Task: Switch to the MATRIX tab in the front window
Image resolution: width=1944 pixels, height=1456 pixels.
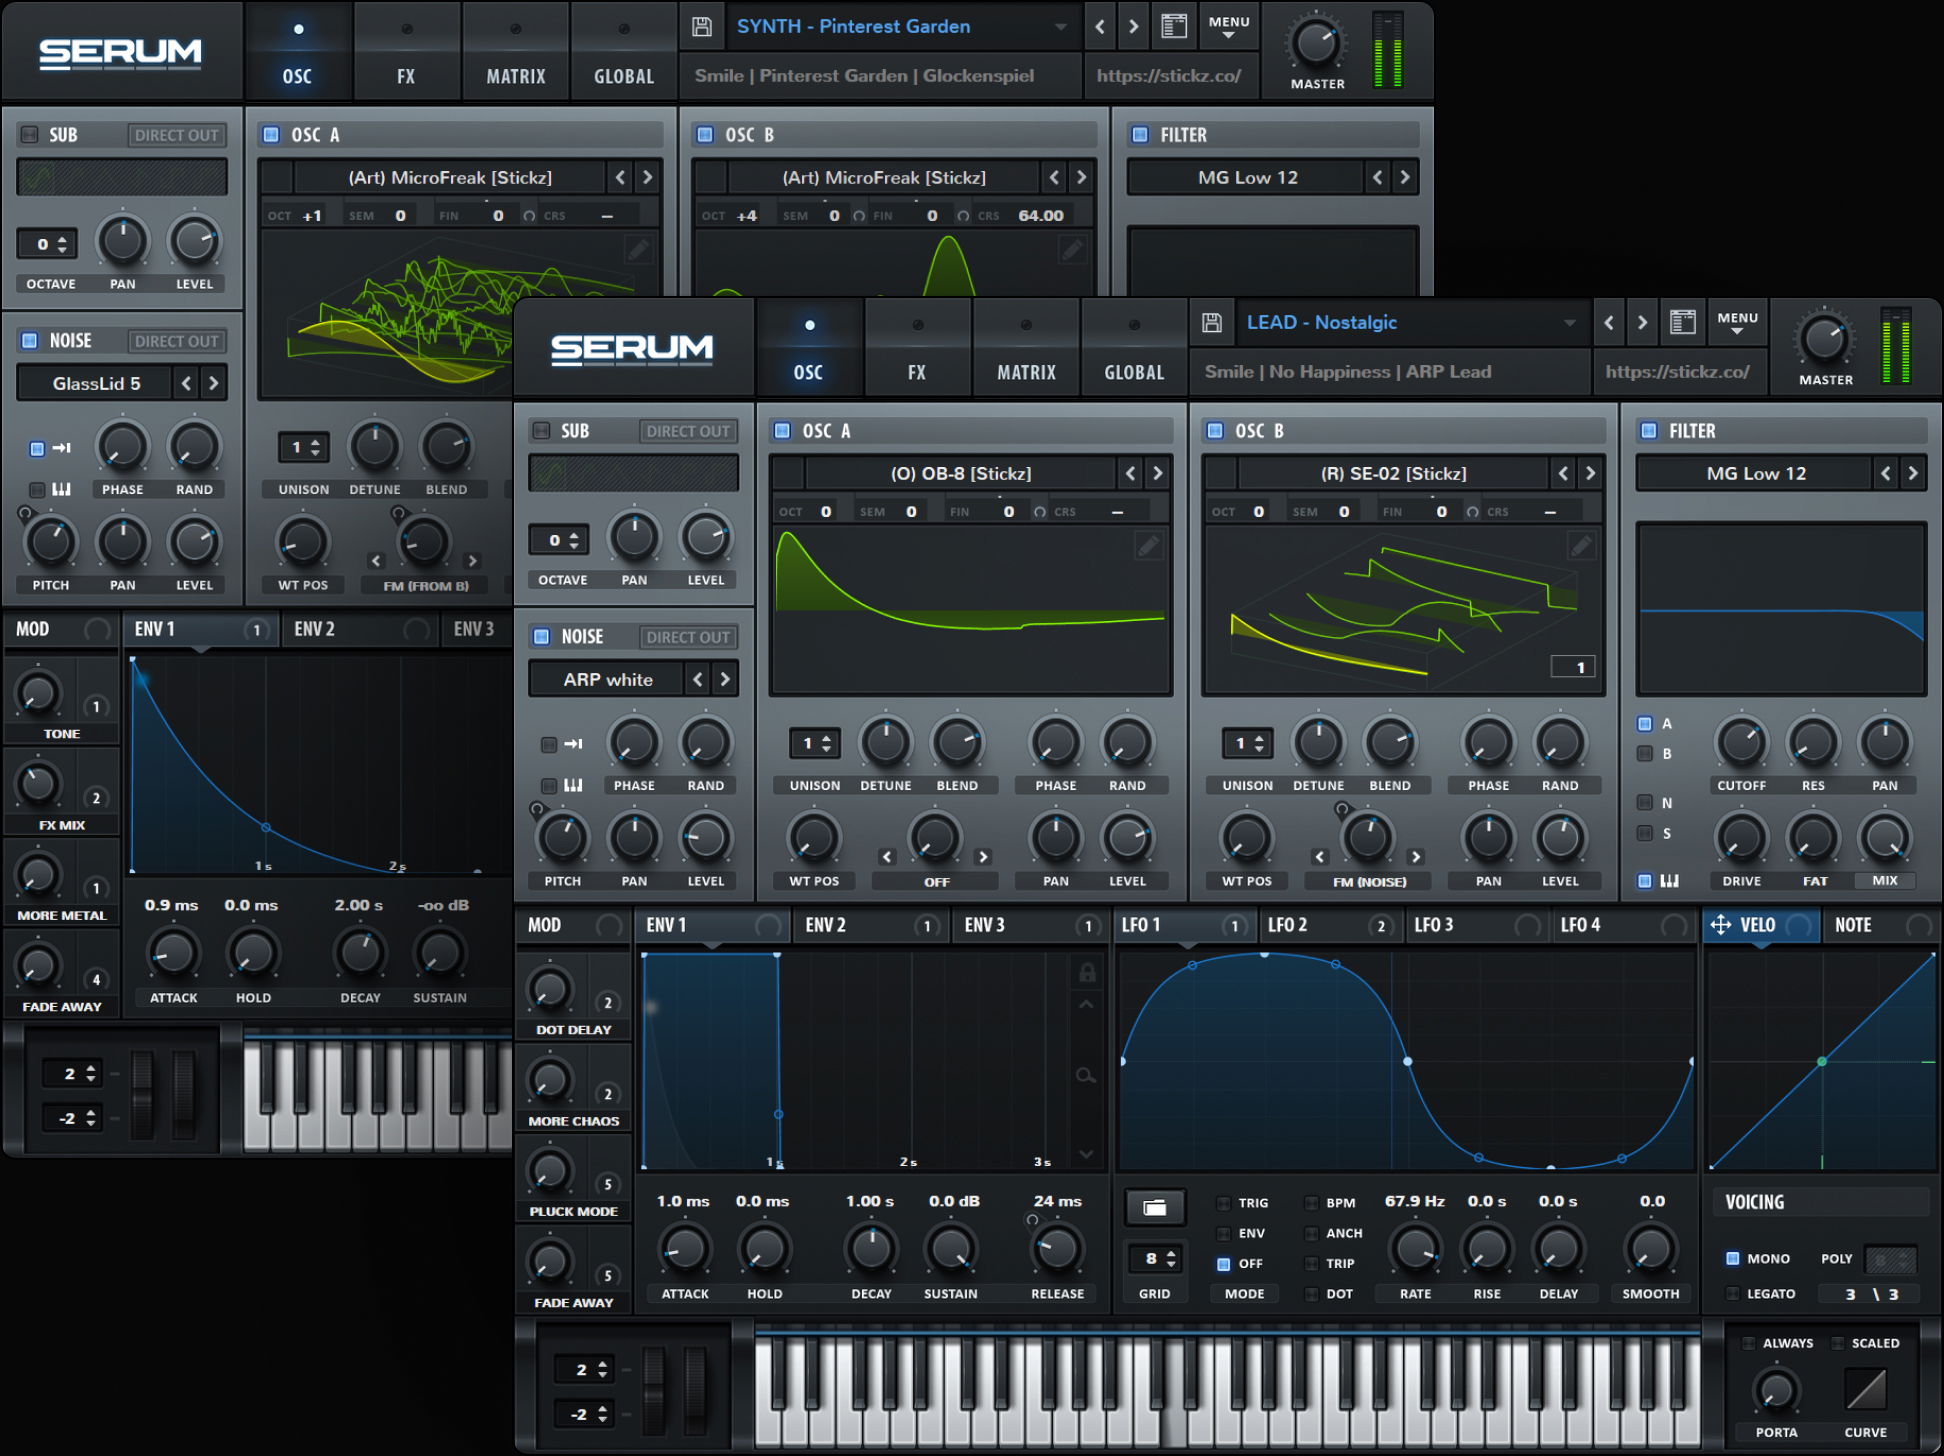Action: click(x=1026, y=372)
